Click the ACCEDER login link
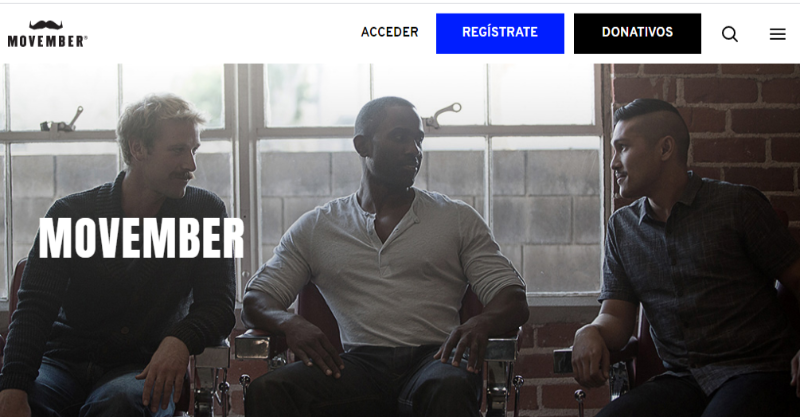Viewport: 800px width, 417px height. point(390,32)
